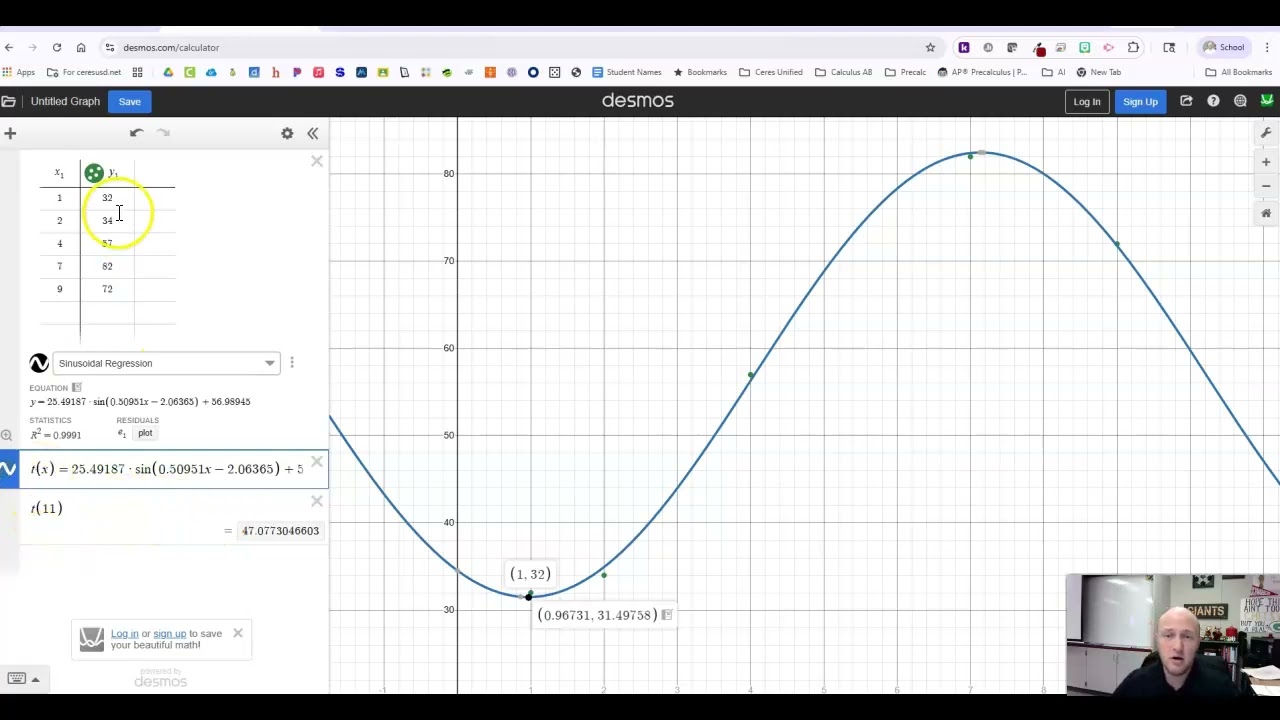
Task: Open the language globe menu
Action: 1240,101
